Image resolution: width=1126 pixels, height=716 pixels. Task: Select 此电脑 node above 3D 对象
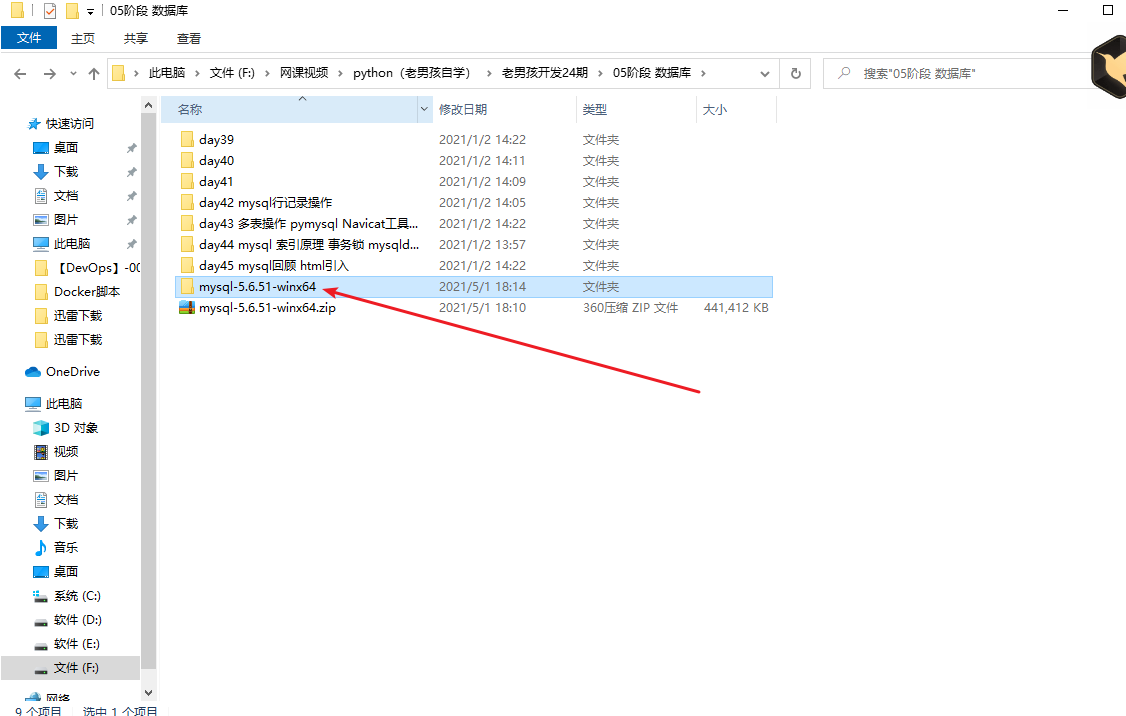point(64,404)
